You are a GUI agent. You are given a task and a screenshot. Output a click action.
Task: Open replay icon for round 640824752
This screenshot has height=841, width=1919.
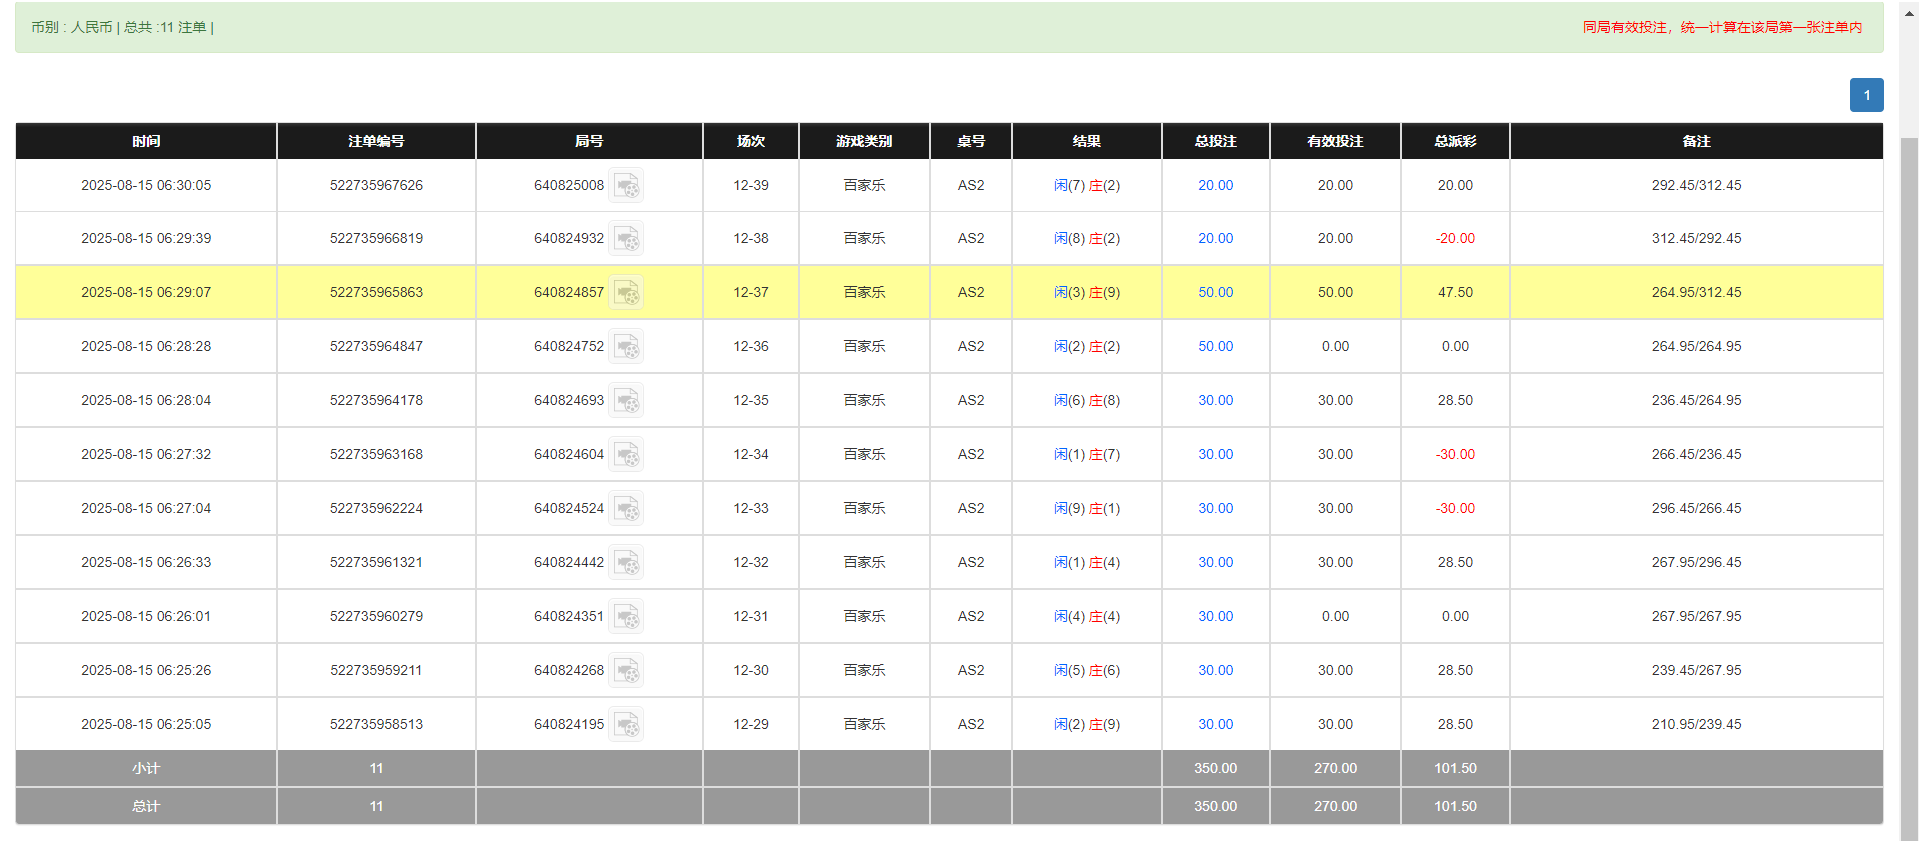tap(626, 347)
